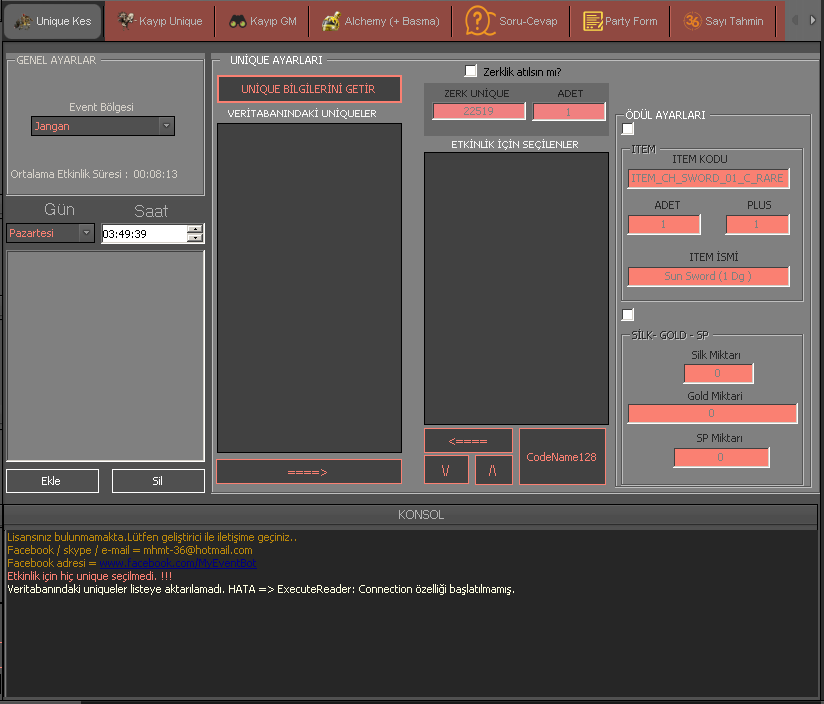Click the Alchemy tab icon
The image size is (824, 704).
[x=331, y=21]
